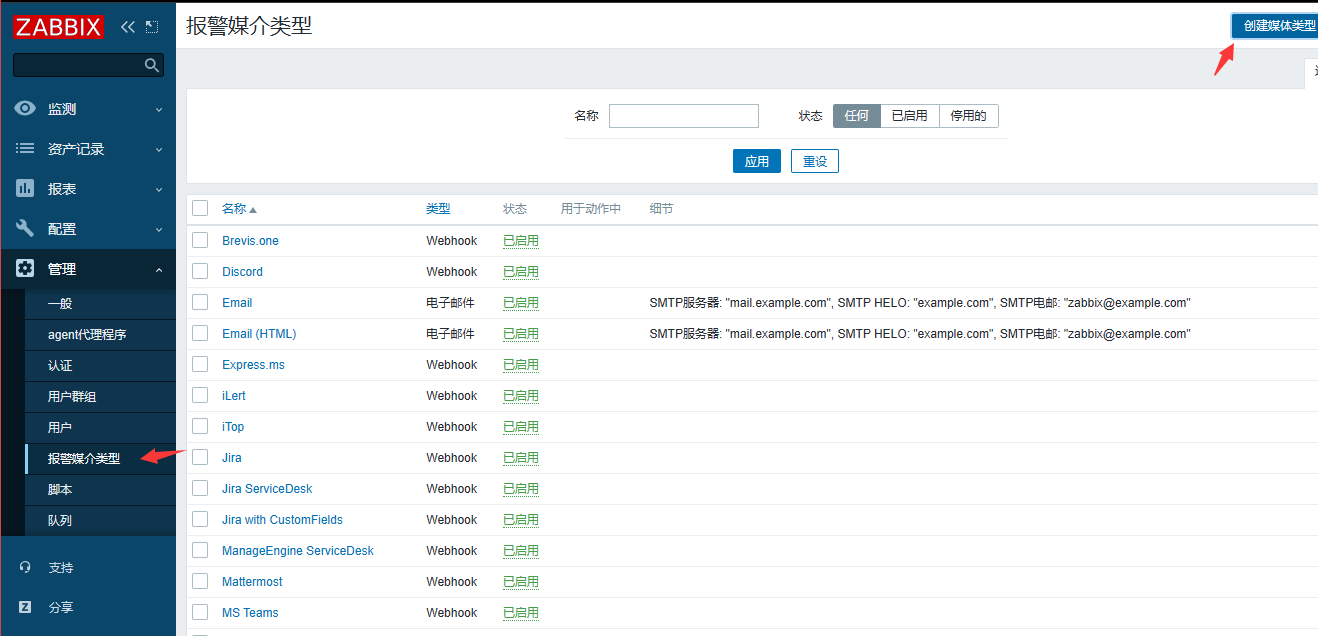Toggle 已启用 status for Email row
This screenshot has height=636, width=1318.
pos(521,302)
